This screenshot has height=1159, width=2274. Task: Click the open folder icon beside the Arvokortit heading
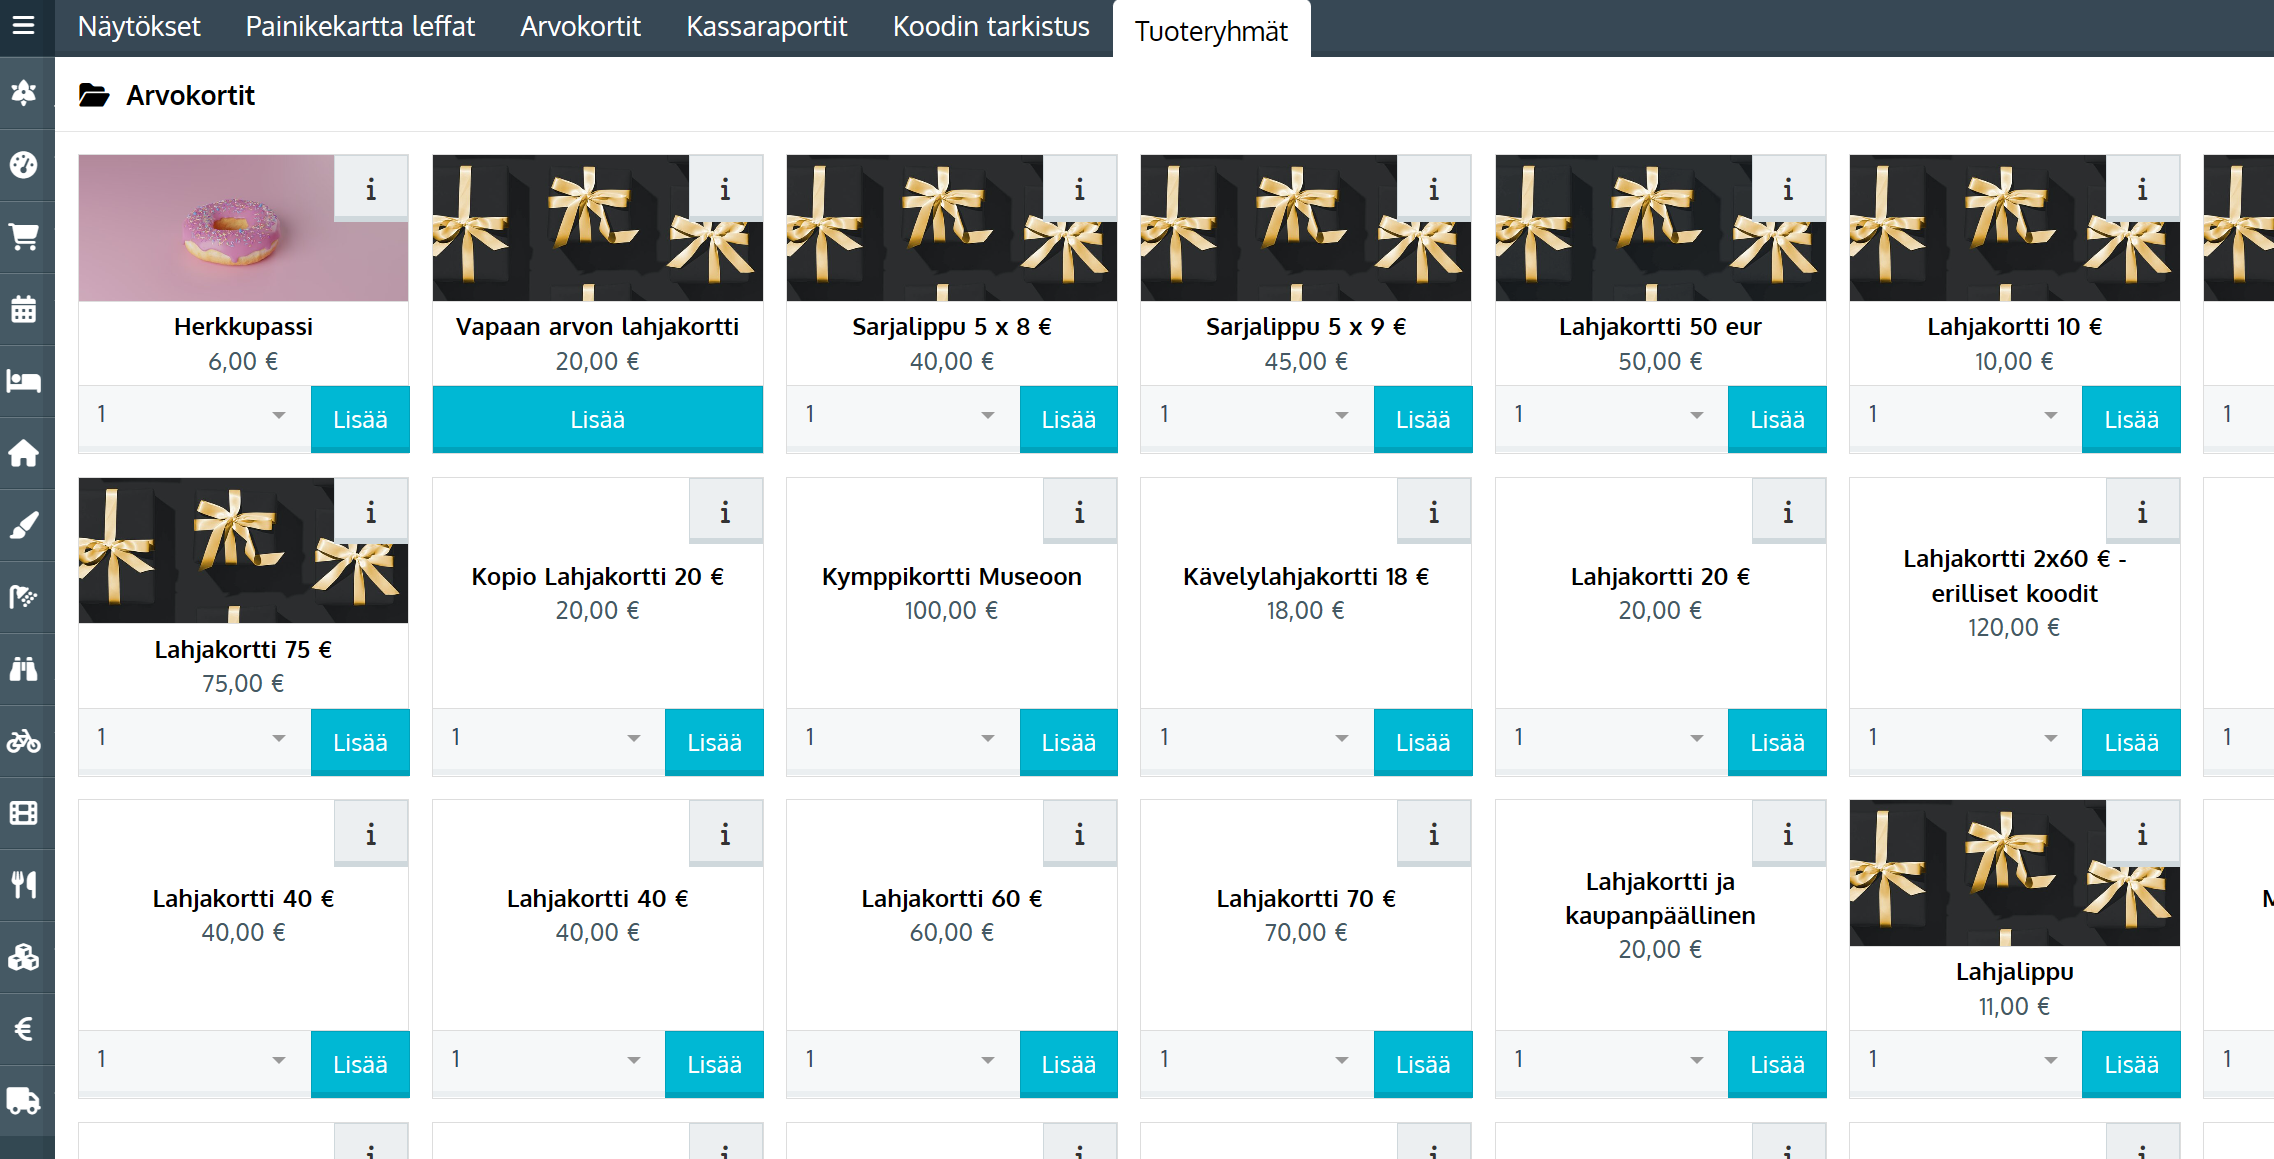coord(94,95)
